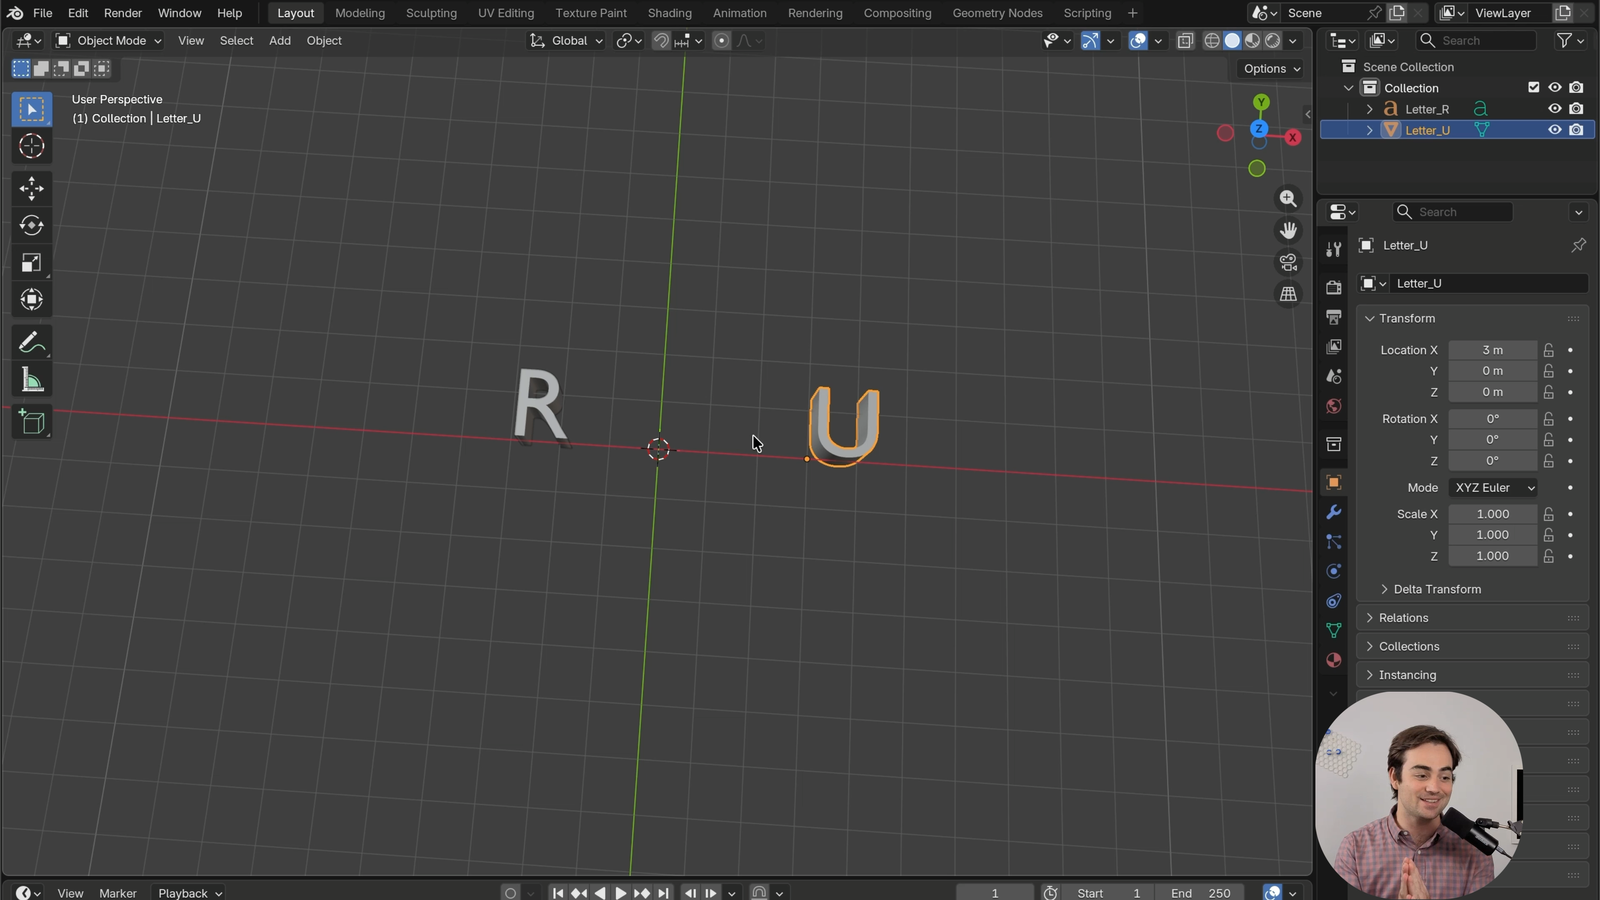Click the Play animation button
This screenshot has height=900, width=1600.
pos(620,893)
